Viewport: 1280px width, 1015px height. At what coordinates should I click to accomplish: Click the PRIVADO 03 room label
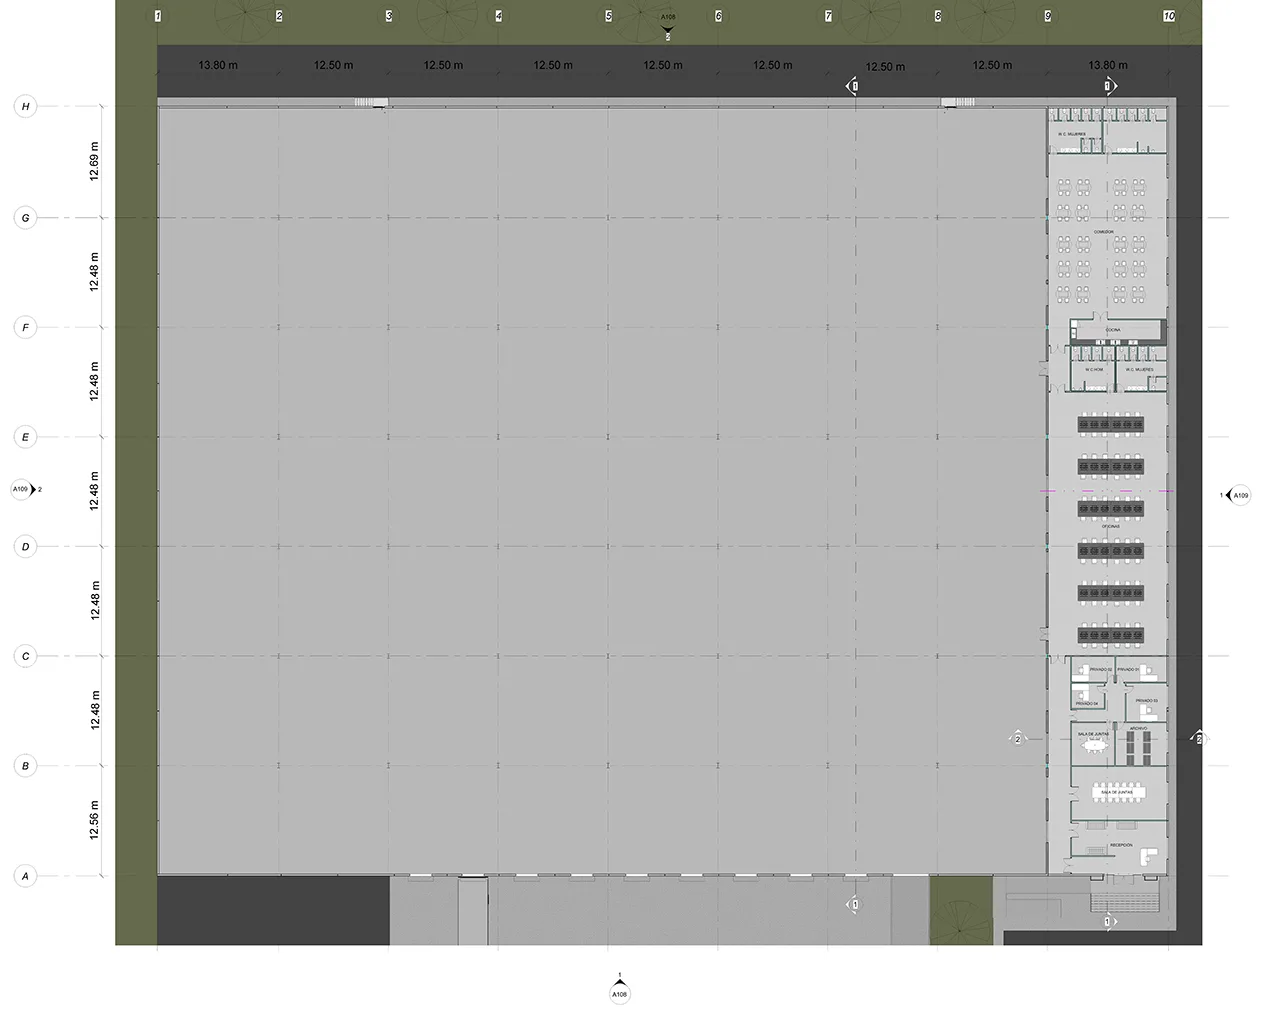[x=1147, y=701]
